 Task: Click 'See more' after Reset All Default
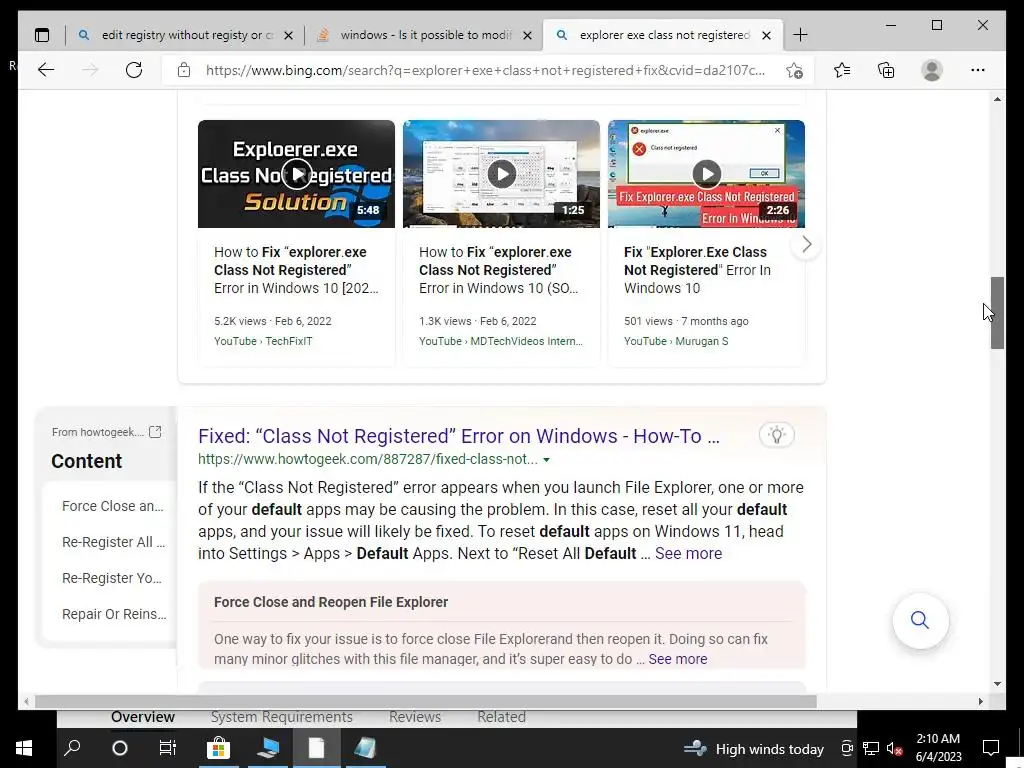(688, 553)
